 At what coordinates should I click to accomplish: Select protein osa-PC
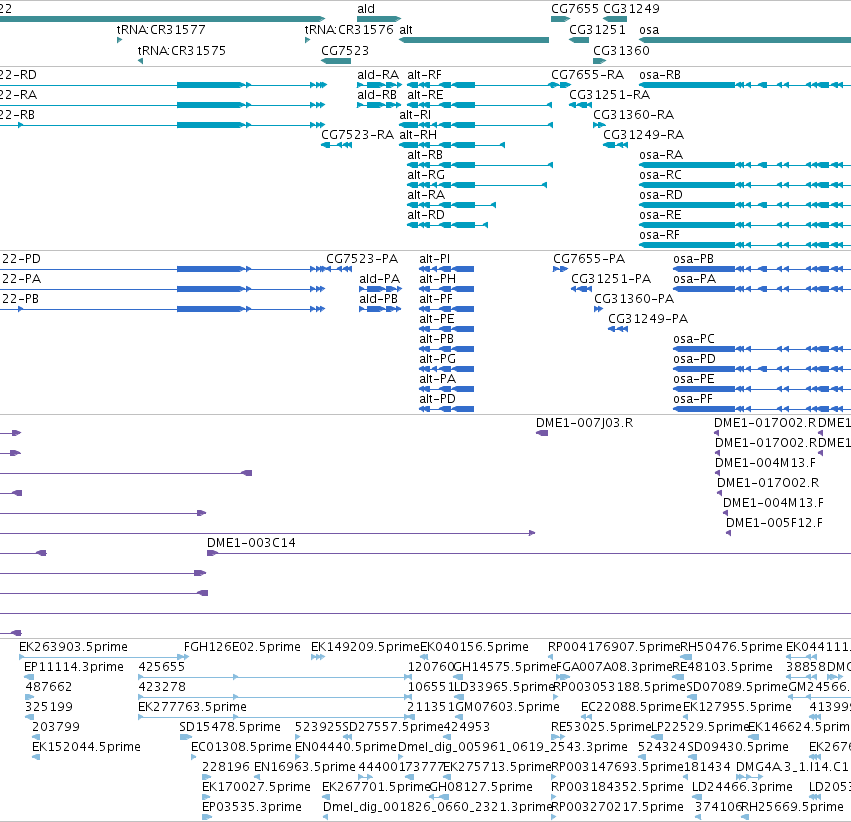point(694,339)
